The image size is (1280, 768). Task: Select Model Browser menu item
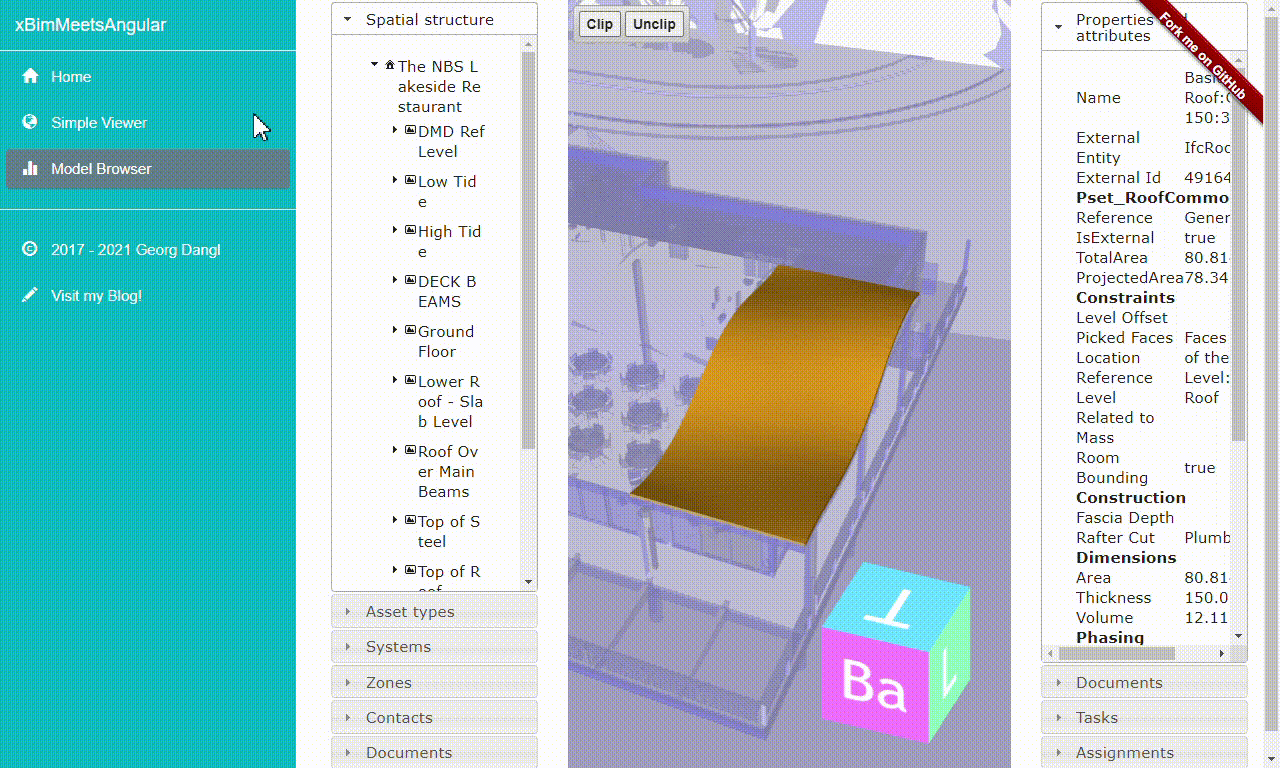(x=148, y=169)
